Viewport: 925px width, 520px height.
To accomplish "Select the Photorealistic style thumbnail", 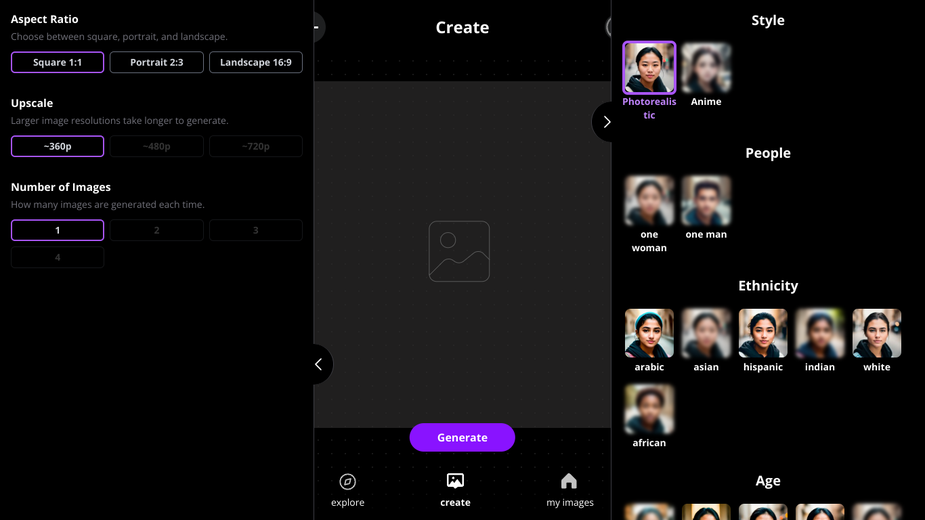I will 649,68.
